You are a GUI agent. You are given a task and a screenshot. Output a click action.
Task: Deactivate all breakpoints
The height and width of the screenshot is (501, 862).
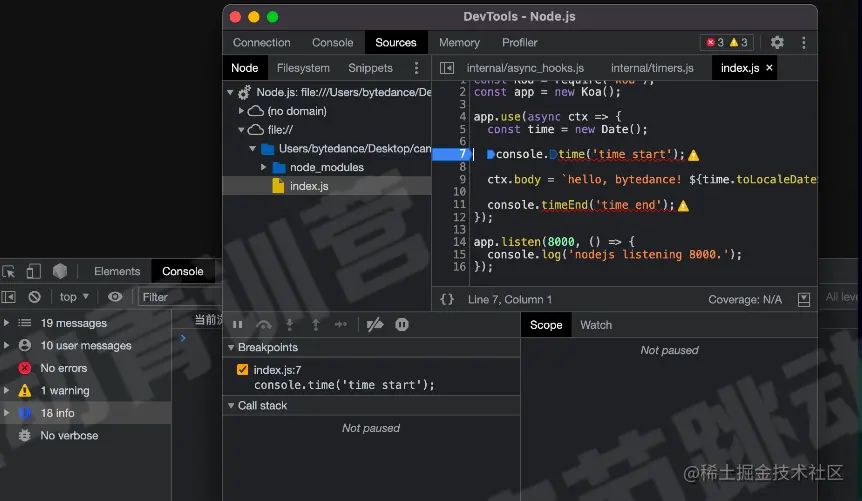coord(375,324)
